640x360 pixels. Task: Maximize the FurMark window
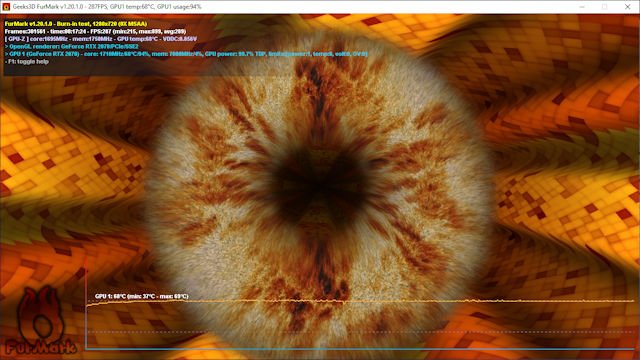(x=605, y=7)
